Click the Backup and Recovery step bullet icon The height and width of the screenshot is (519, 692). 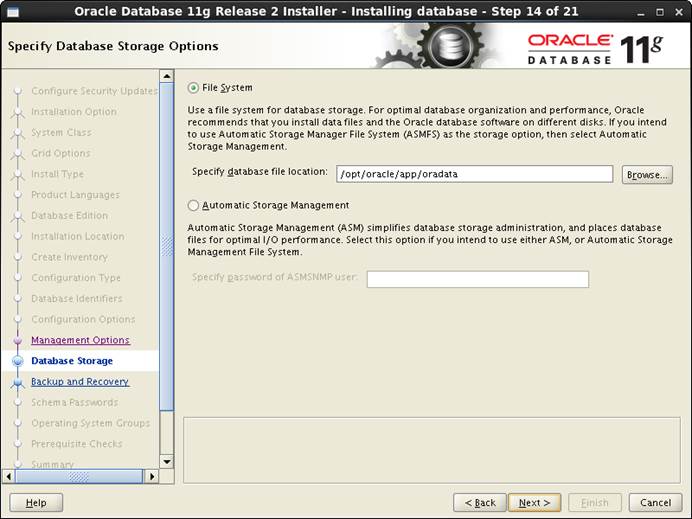click(18, 382)
